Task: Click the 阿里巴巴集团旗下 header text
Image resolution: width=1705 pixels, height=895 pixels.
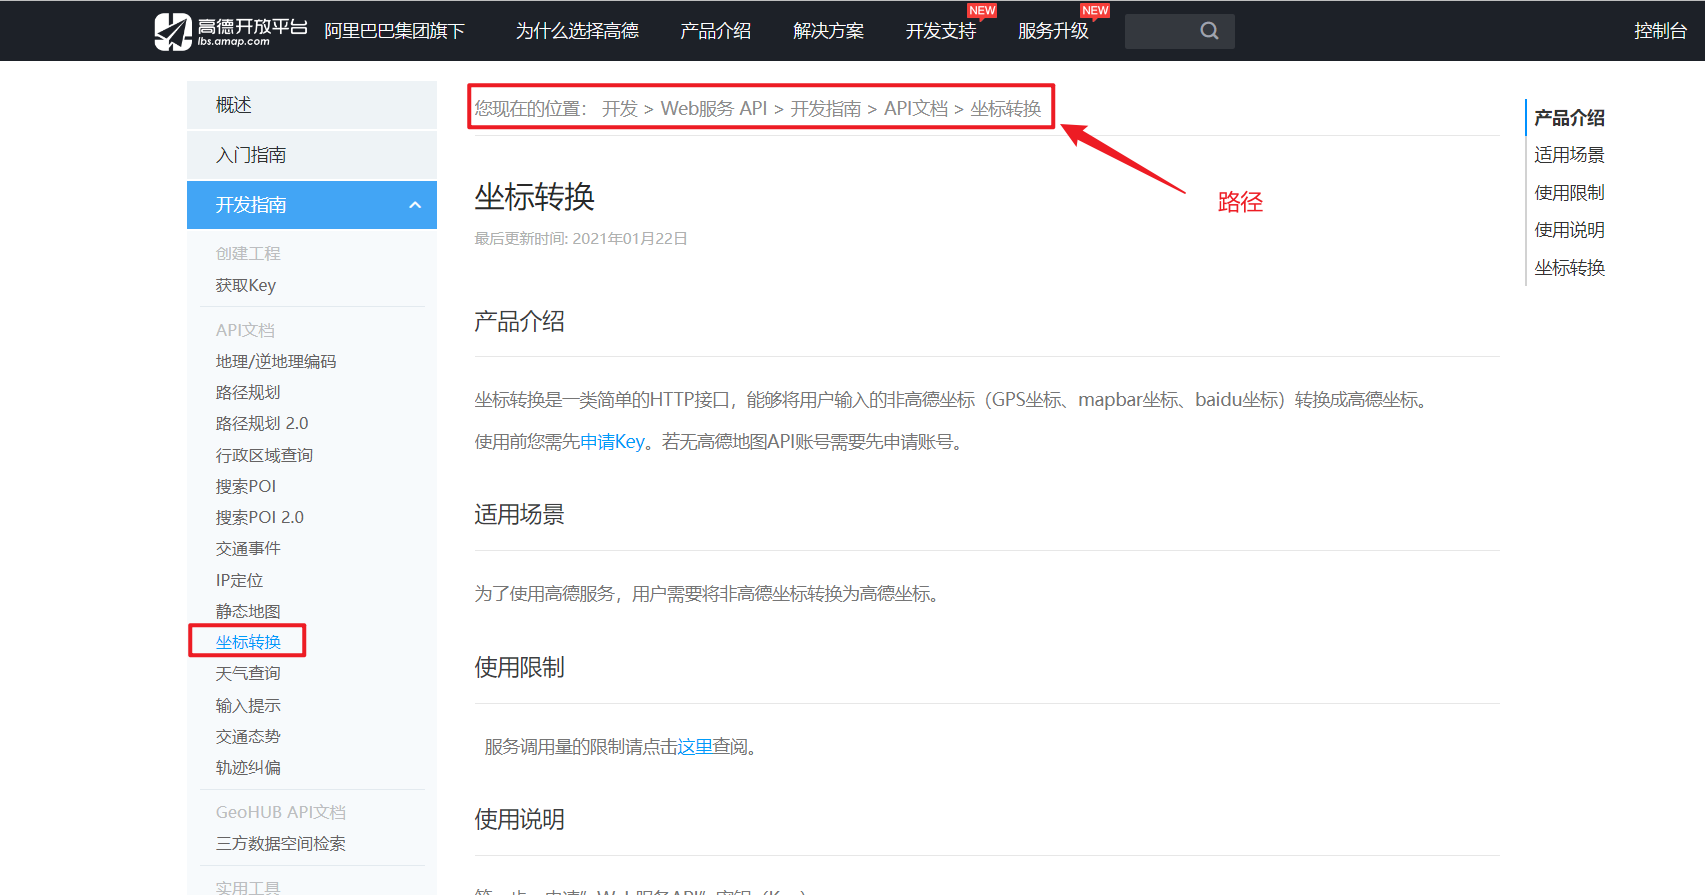Action: [395, 31]
